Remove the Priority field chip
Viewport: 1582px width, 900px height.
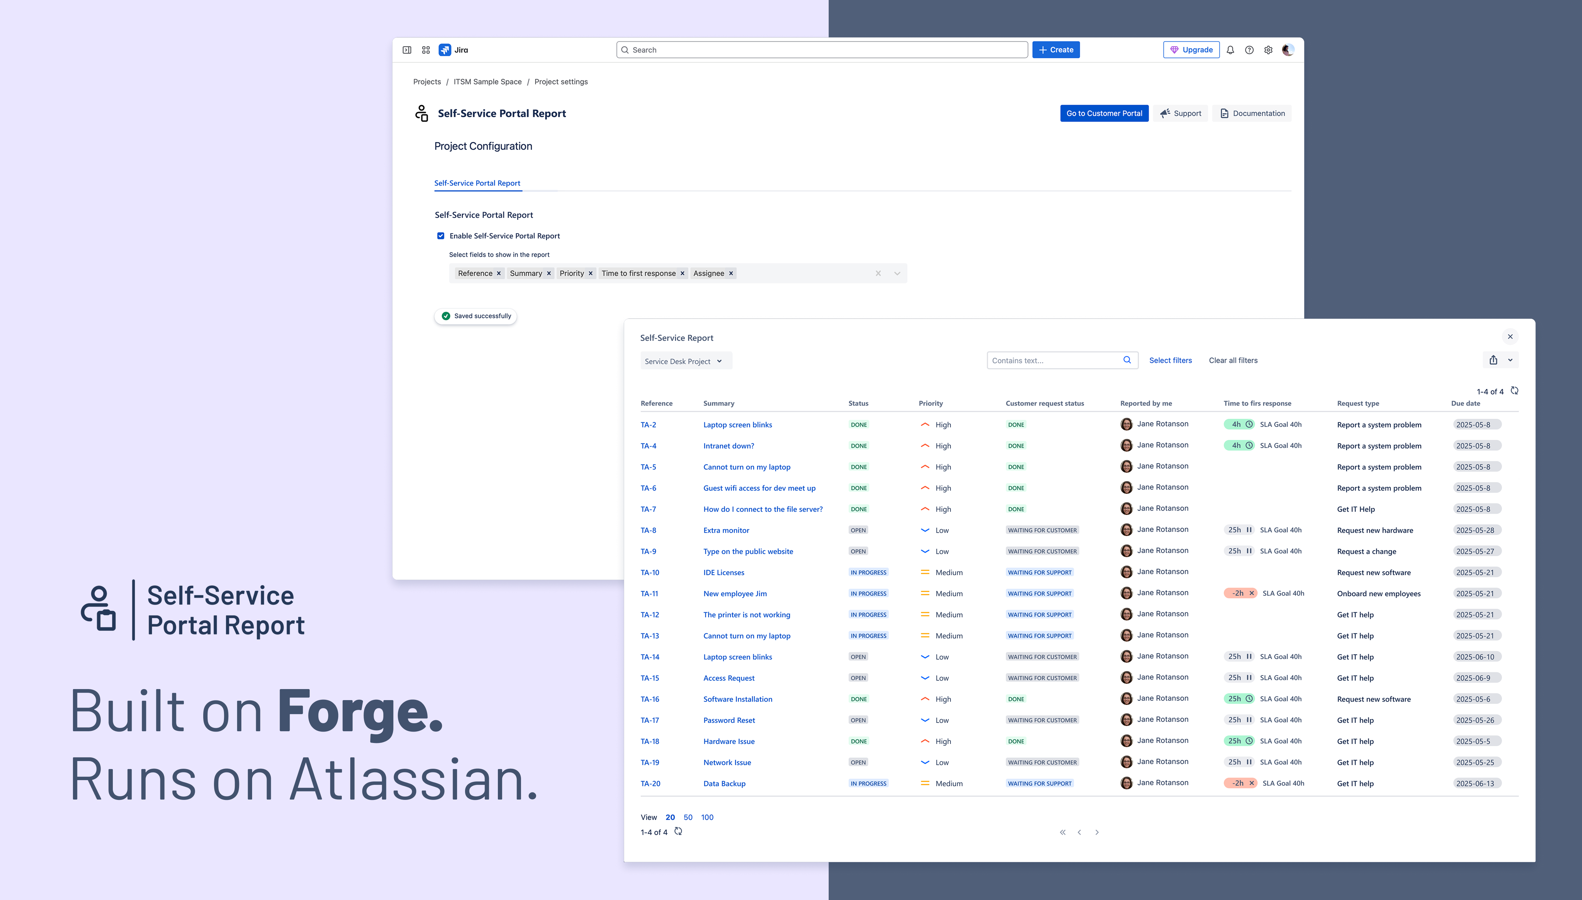coord(591,273)
